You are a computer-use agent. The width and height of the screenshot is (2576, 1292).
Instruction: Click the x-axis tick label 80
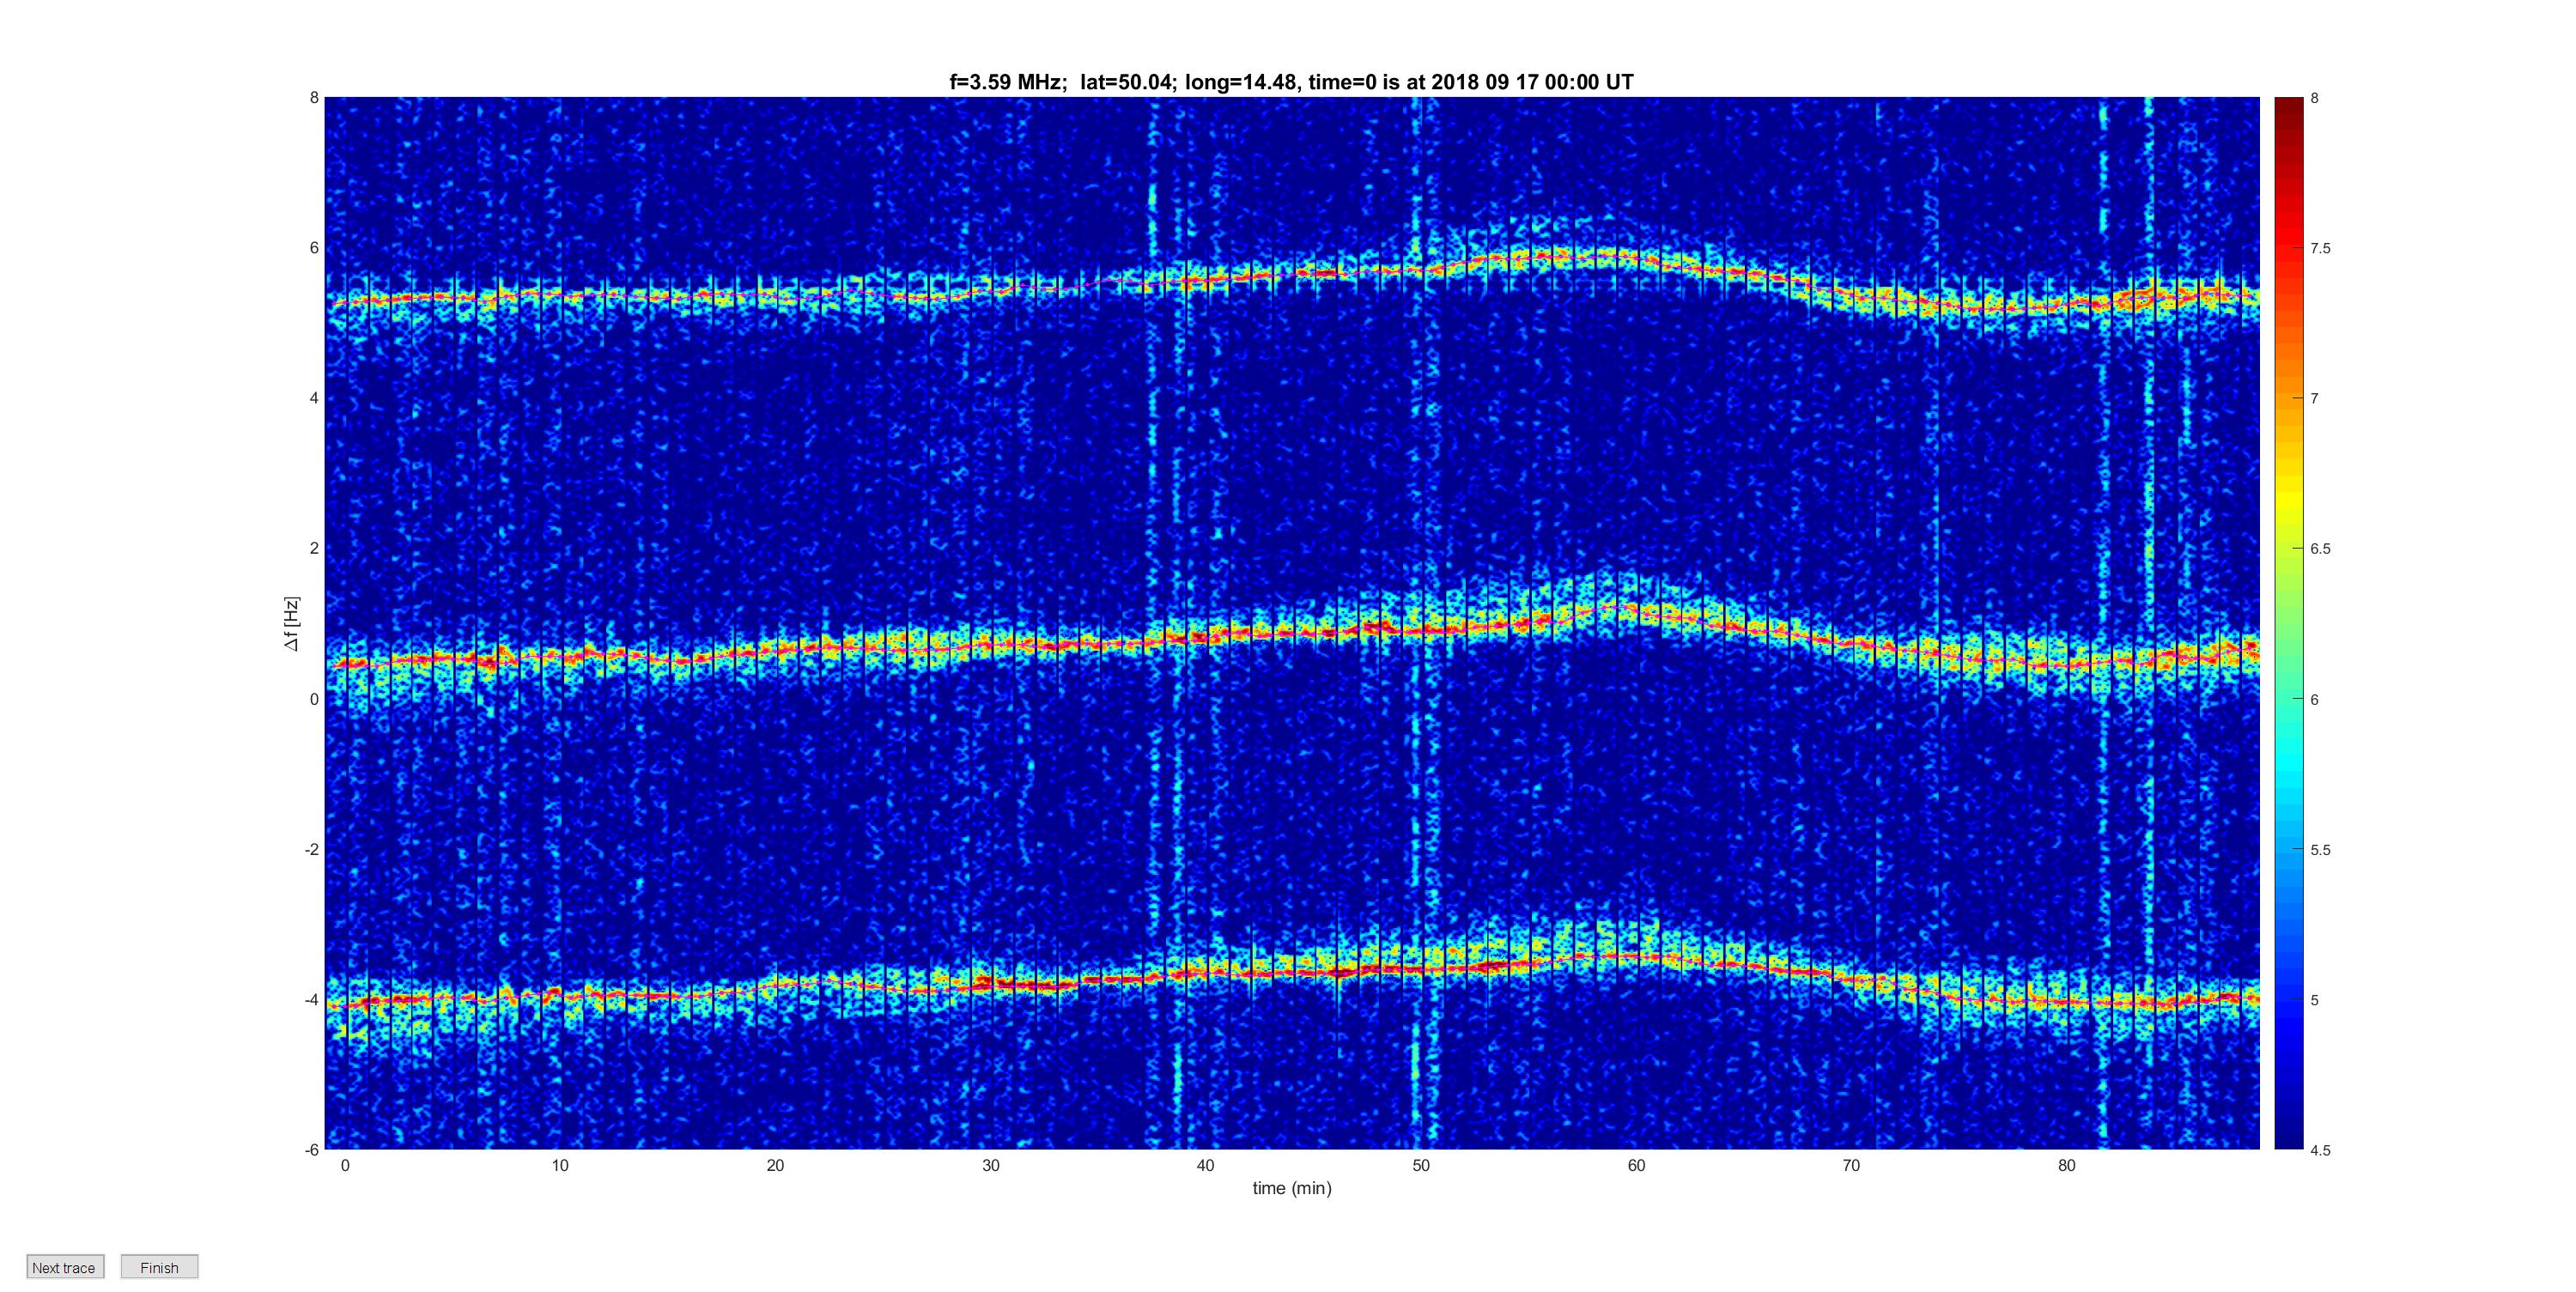pos(2067,1166)
